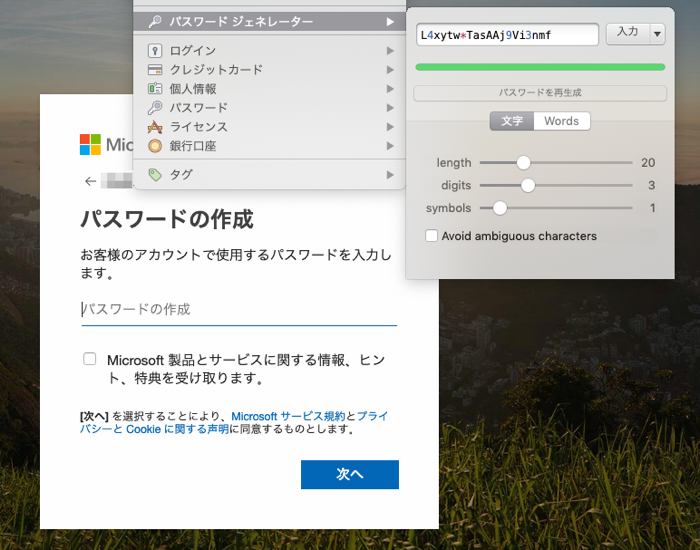Screen dimensions: 700x550
Task: Click the digits slider handle
Action: coord(528,185)
